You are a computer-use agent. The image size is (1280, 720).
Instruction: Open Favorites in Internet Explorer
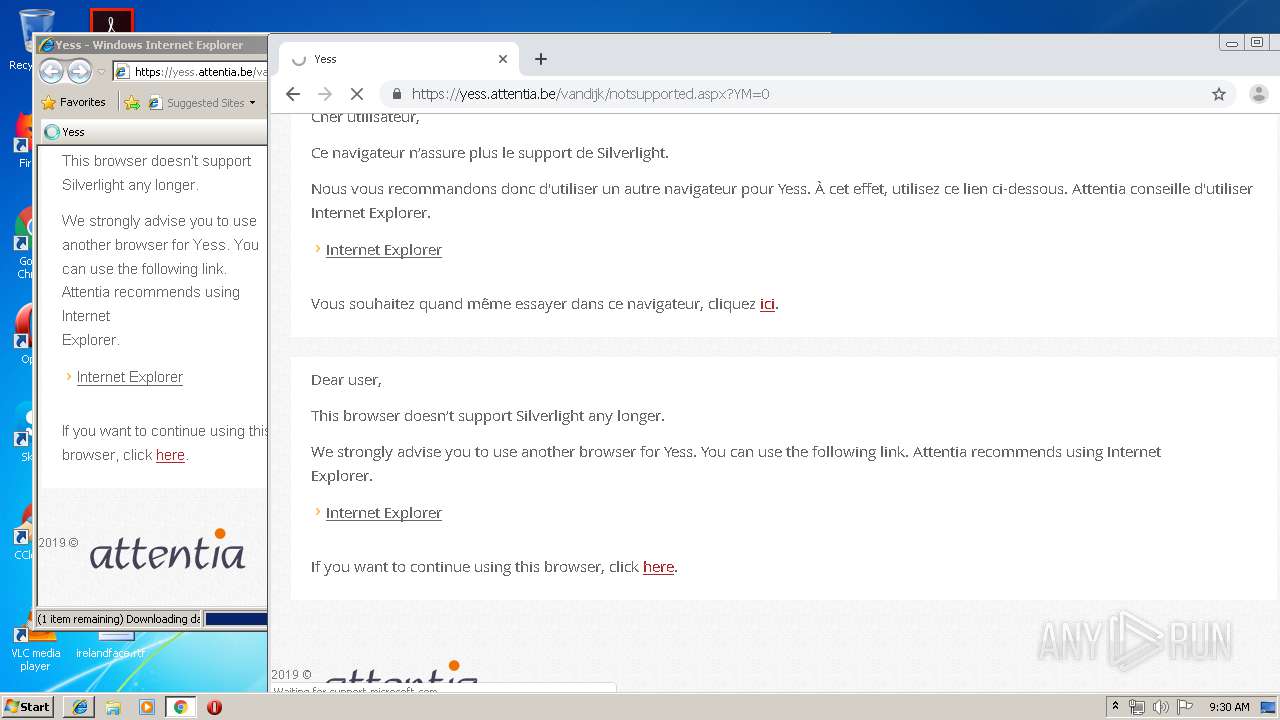[73, 102]
